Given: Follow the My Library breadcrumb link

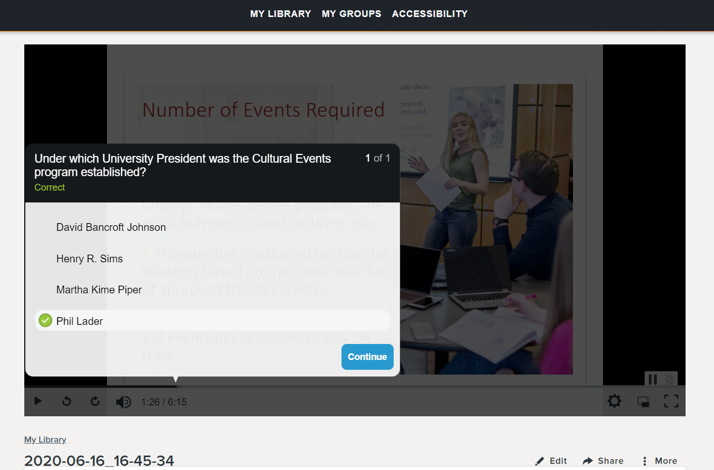Looking at the screenshot, I should [x=45, y=439].
